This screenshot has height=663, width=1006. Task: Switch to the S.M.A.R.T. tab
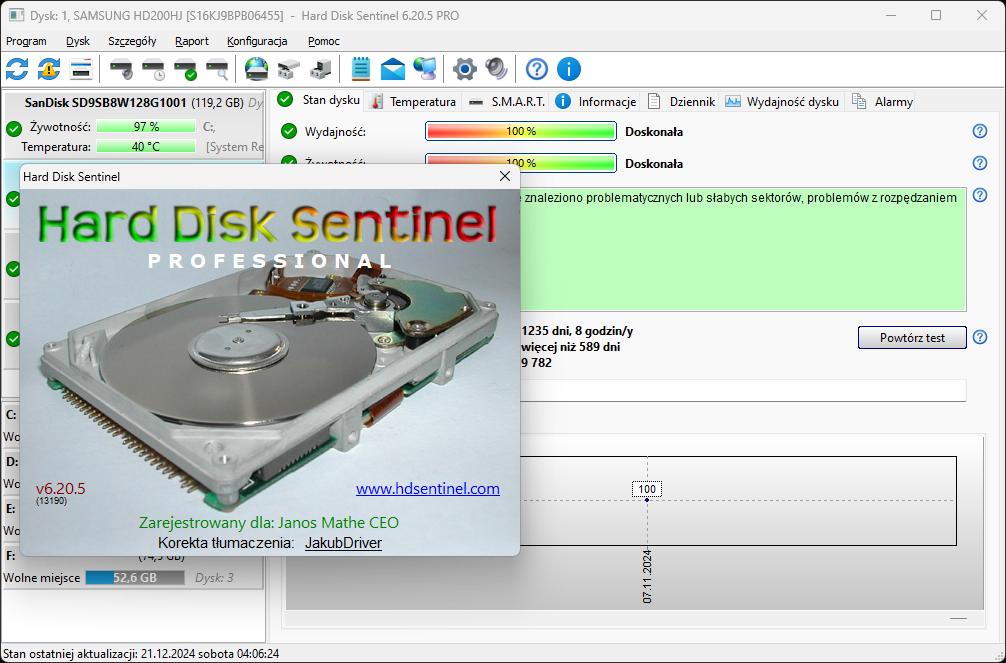tap(506, 101)
